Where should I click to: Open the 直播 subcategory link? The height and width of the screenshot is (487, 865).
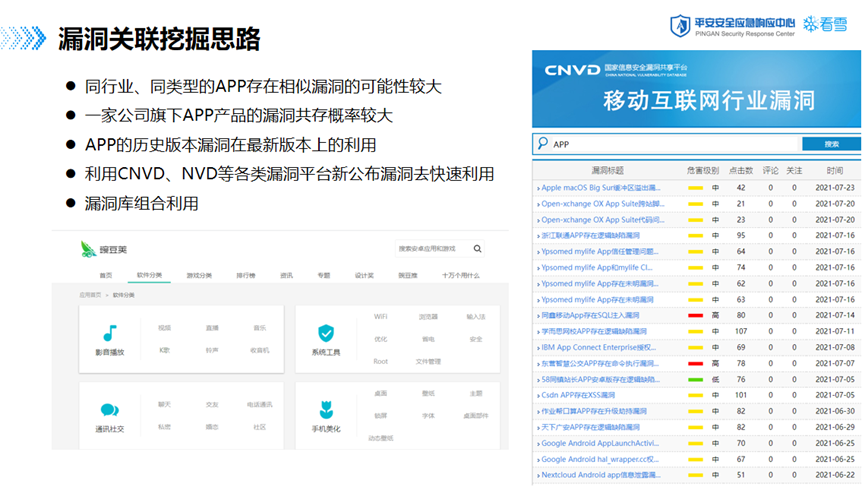(x=212, y=328)
